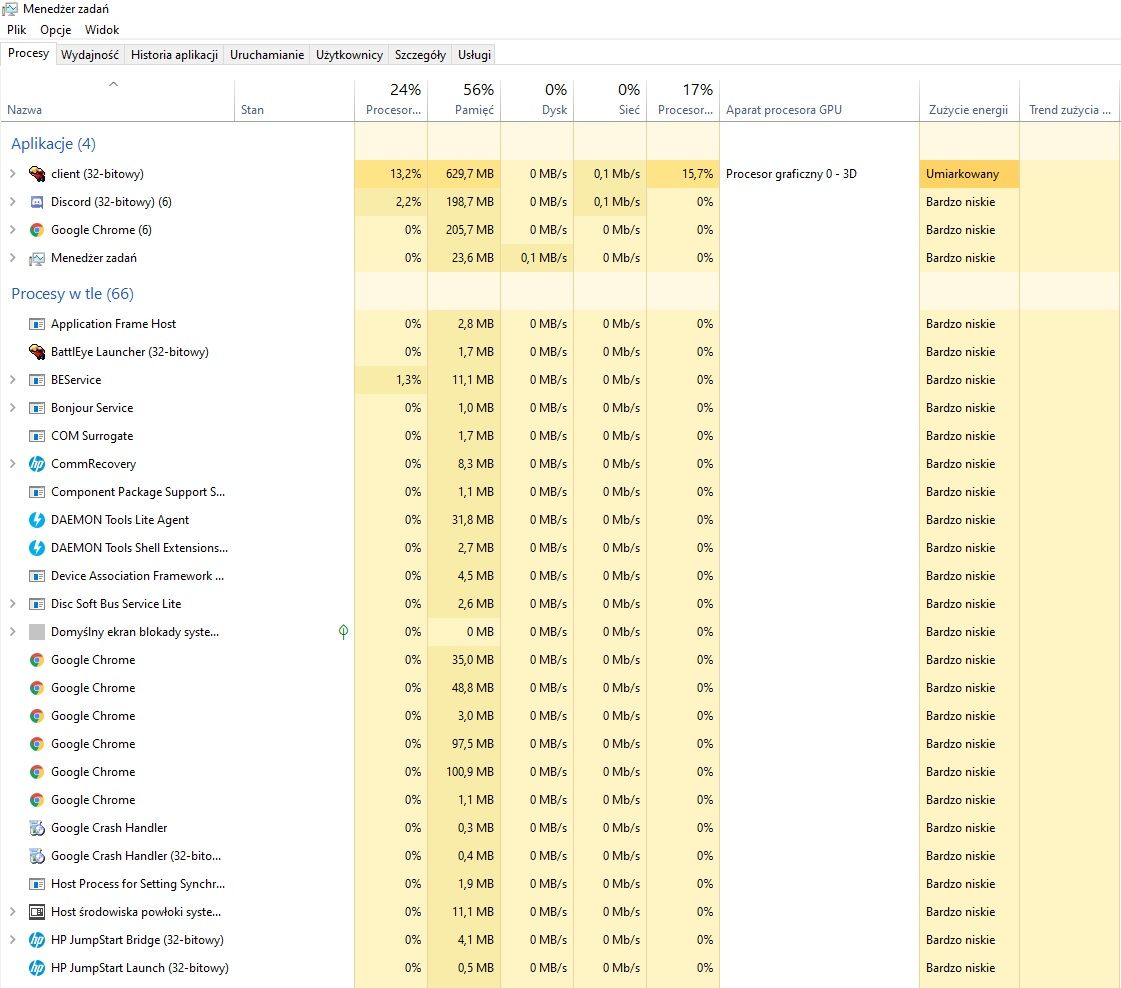1121x988 pixels.
Task: Click the client (32-bitowy) process icon
Action: click(x=36, y=174)
